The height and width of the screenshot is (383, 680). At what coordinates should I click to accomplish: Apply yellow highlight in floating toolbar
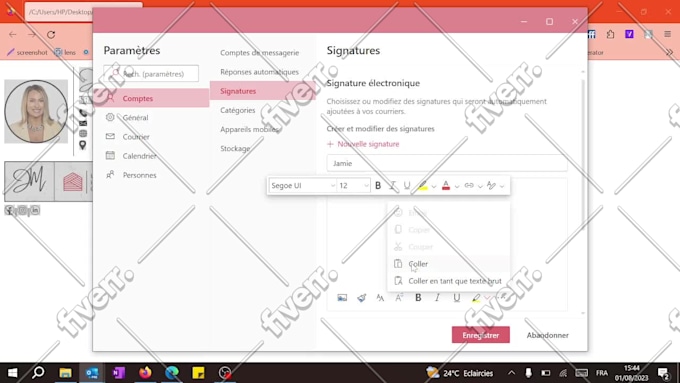point(423,186)
